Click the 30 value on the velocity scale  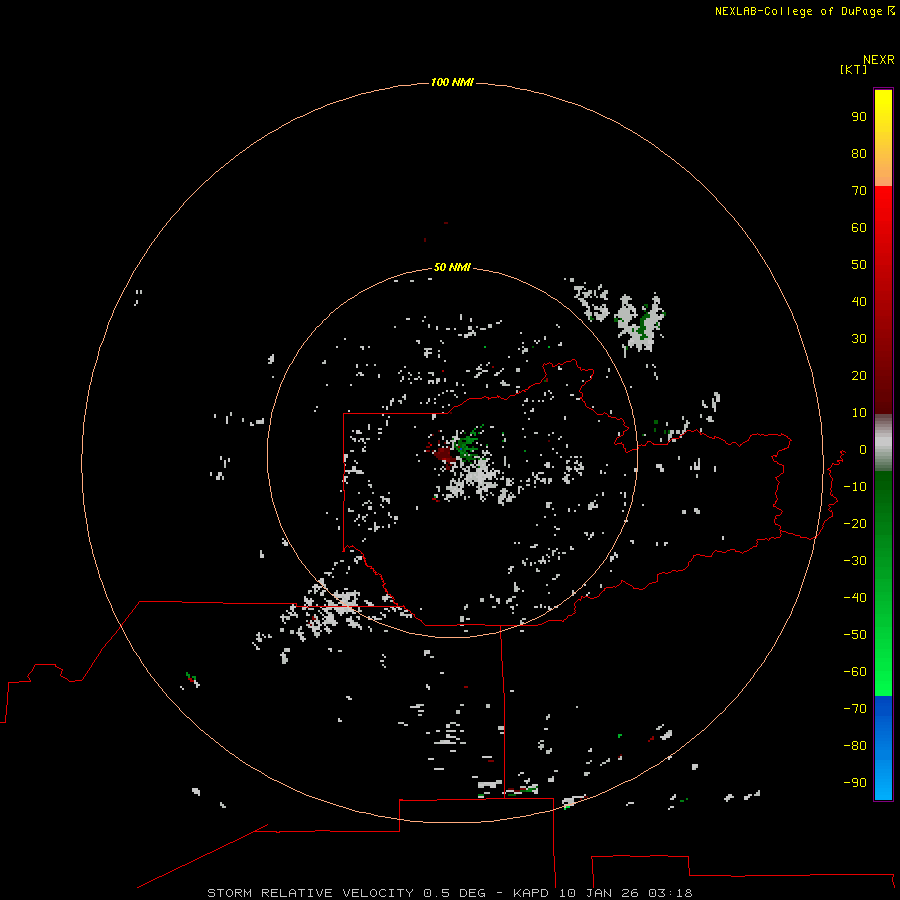coord(859,339)
